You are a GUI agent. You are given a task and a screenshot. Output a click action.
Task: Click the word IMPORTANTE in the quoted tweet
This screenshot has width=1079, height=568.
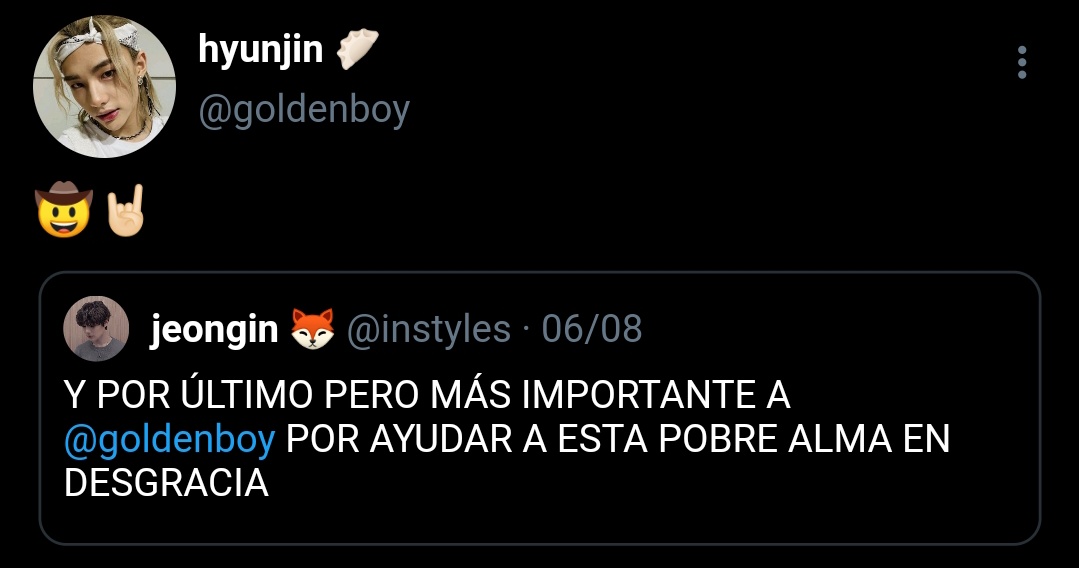point(630,395)
